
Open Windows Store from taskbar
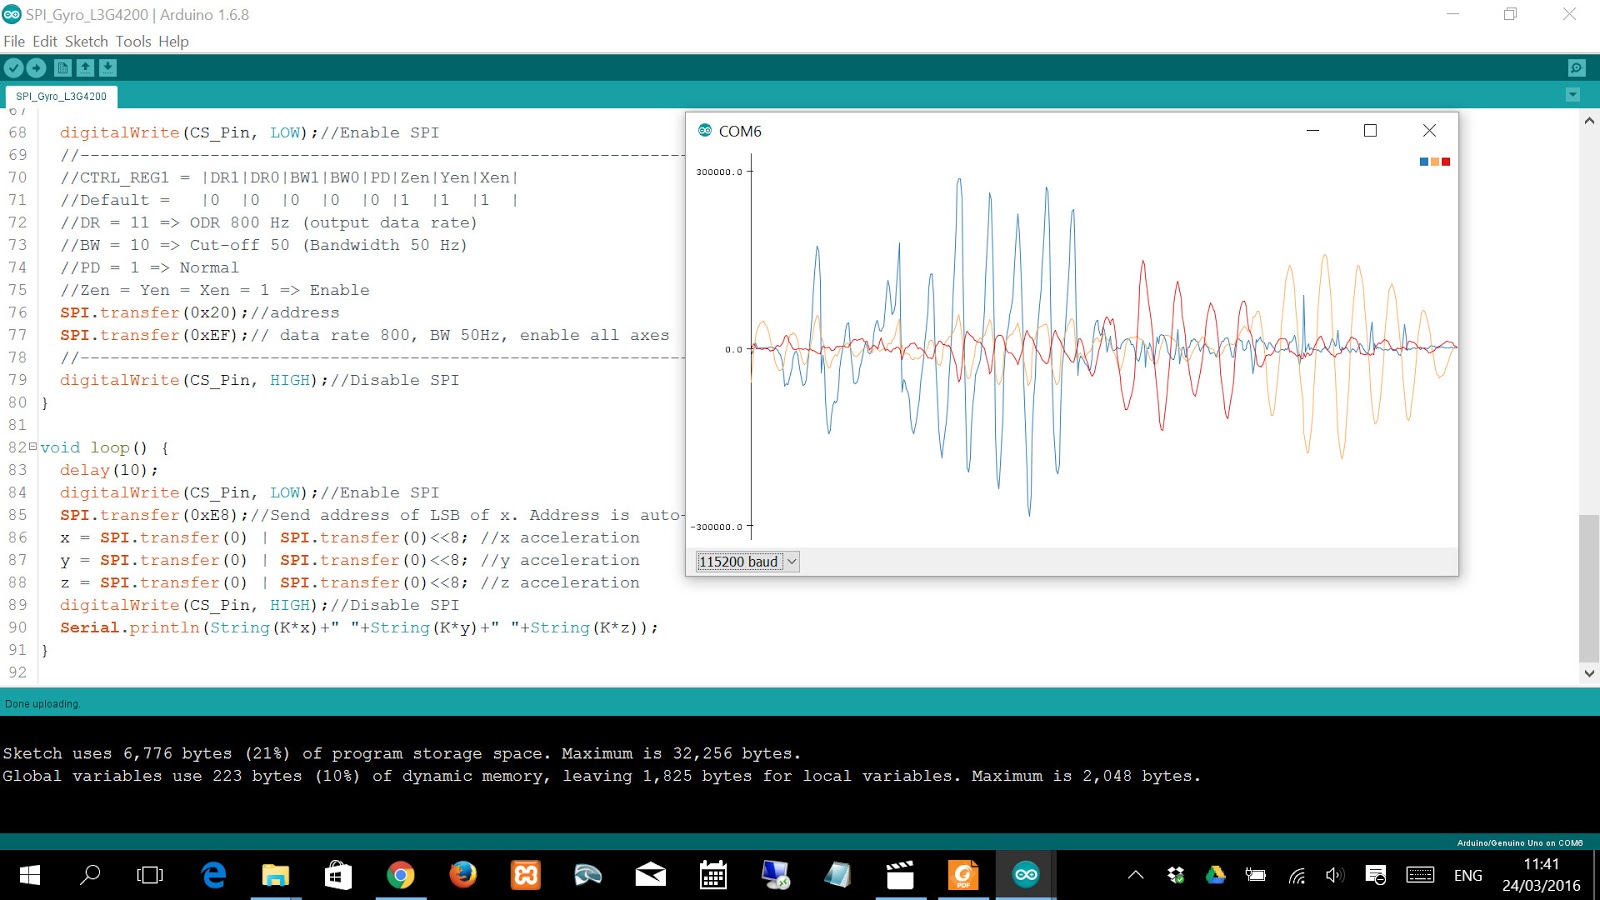click(x=338, y=875)
